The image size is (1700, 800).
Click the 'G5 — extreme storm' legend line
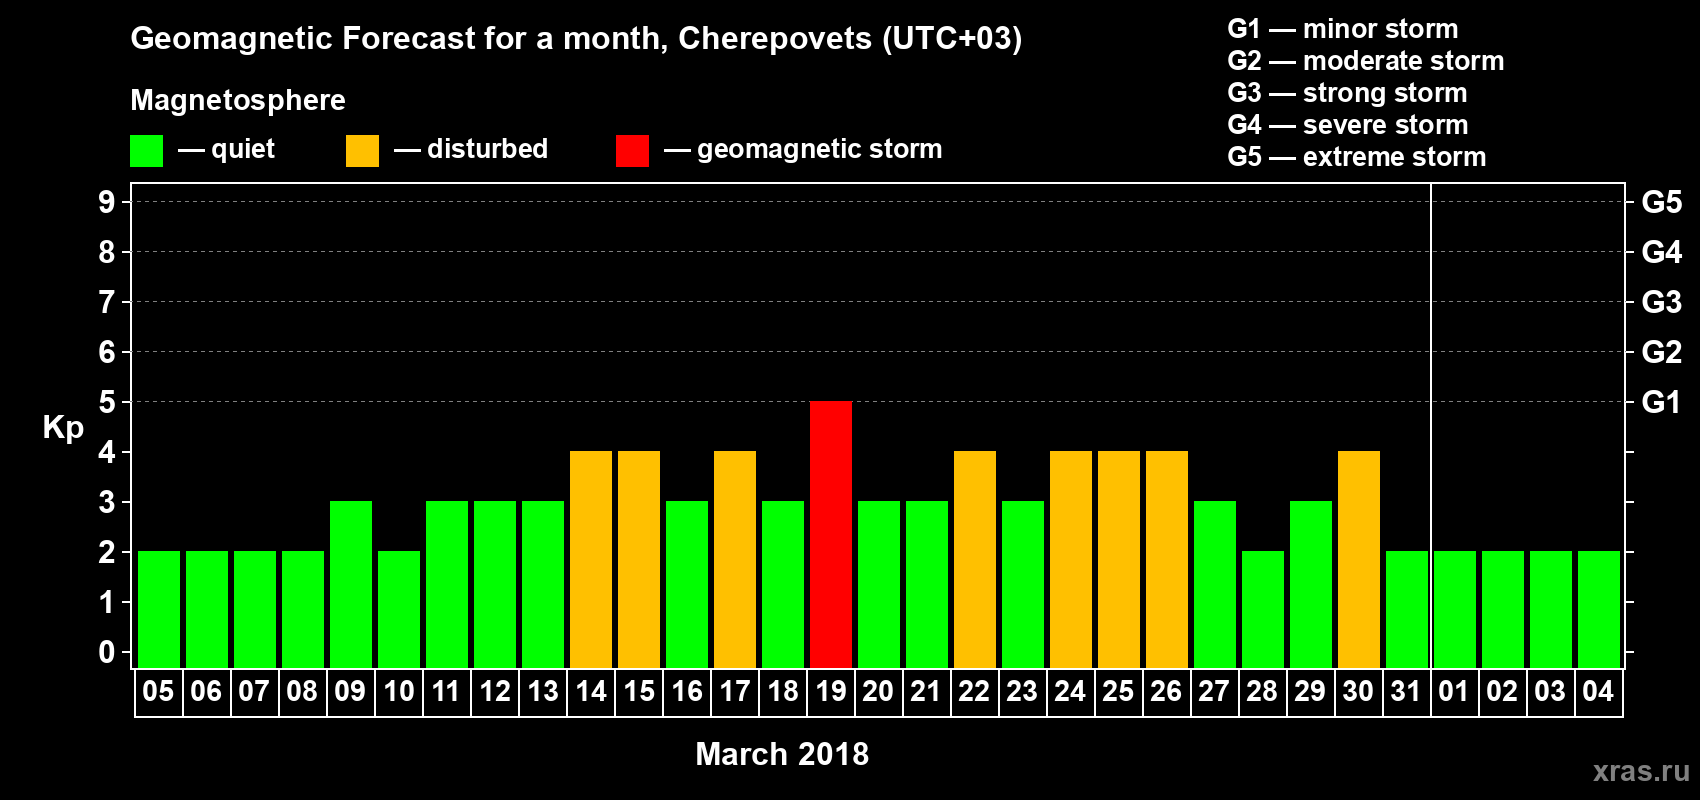click(1357, 157)
